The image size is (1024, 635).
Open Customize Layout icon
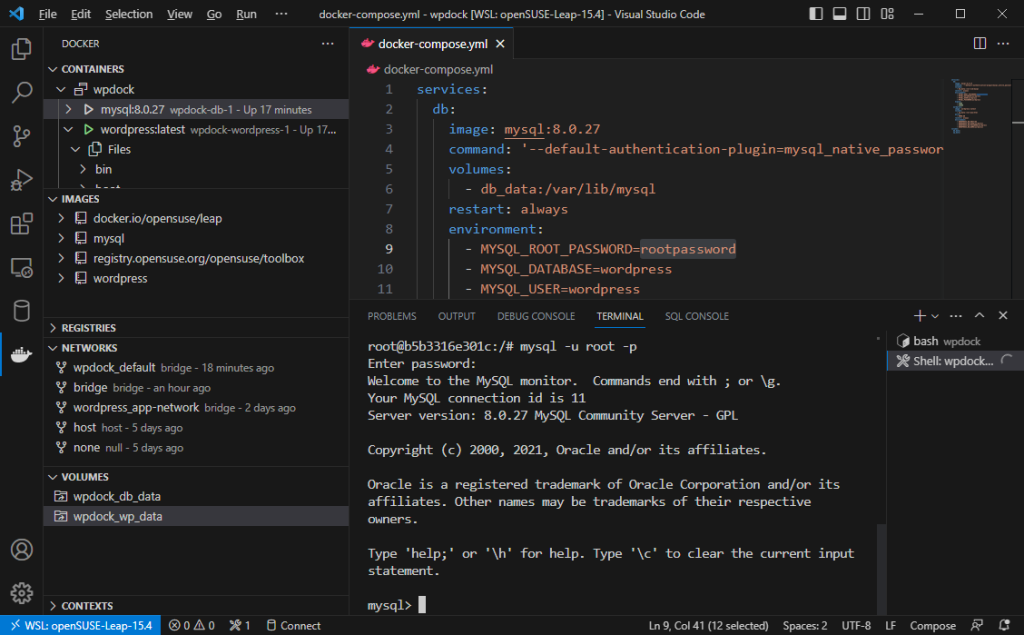point(887,14)
